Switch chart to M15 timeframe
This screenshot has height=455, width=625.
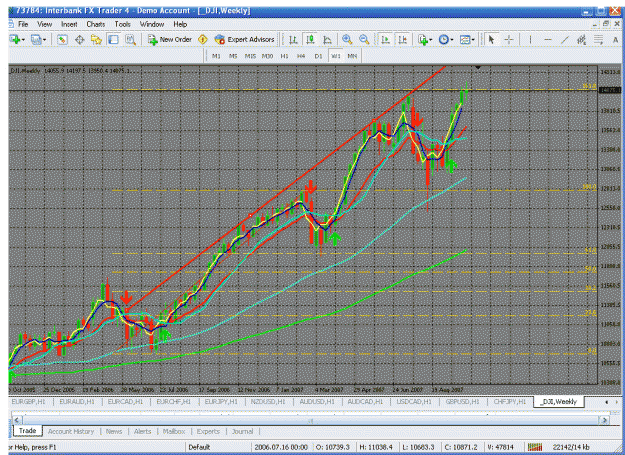(250, 56)
